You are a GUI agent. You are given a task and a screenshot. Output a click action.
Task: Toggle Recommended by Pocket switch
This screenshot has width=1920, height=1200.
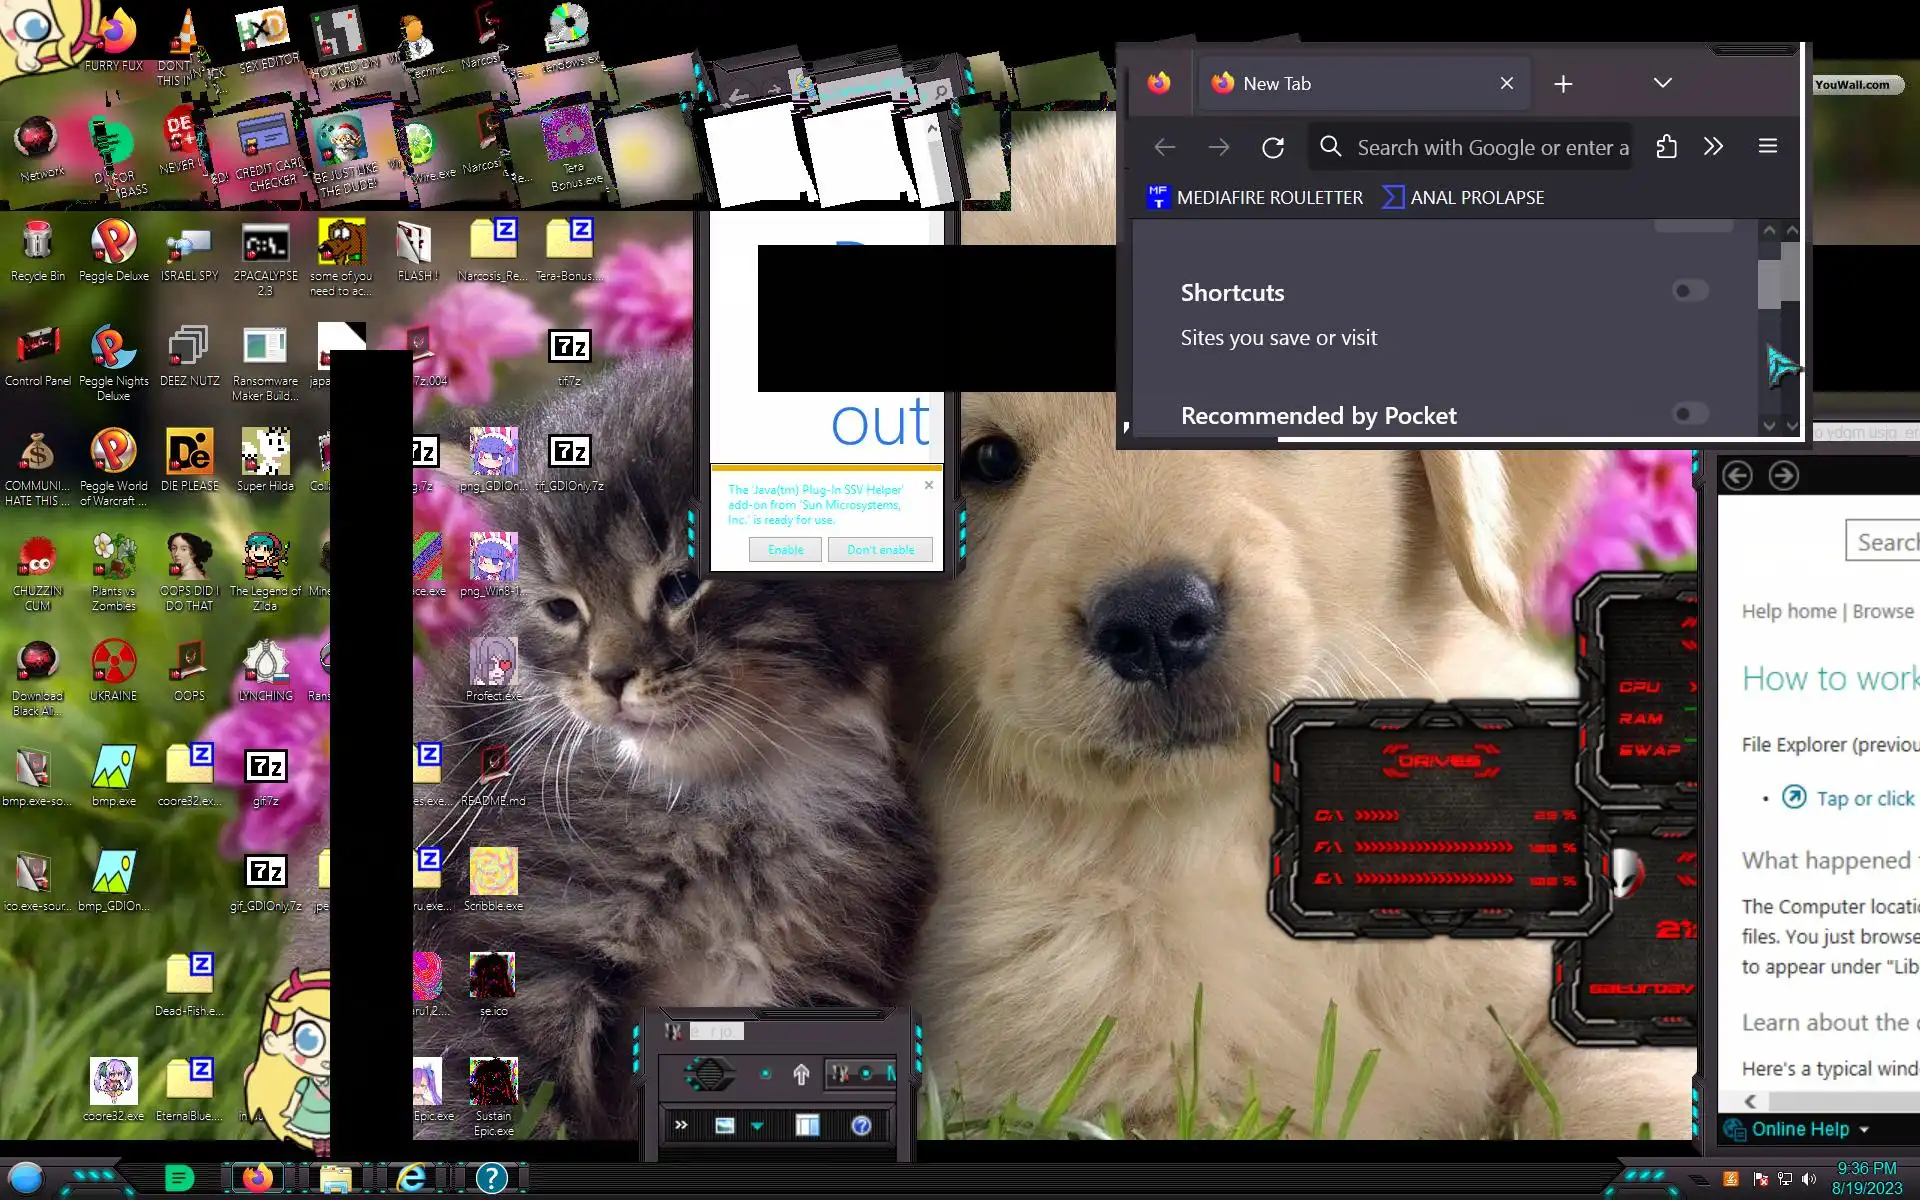tap(1690, 414)
